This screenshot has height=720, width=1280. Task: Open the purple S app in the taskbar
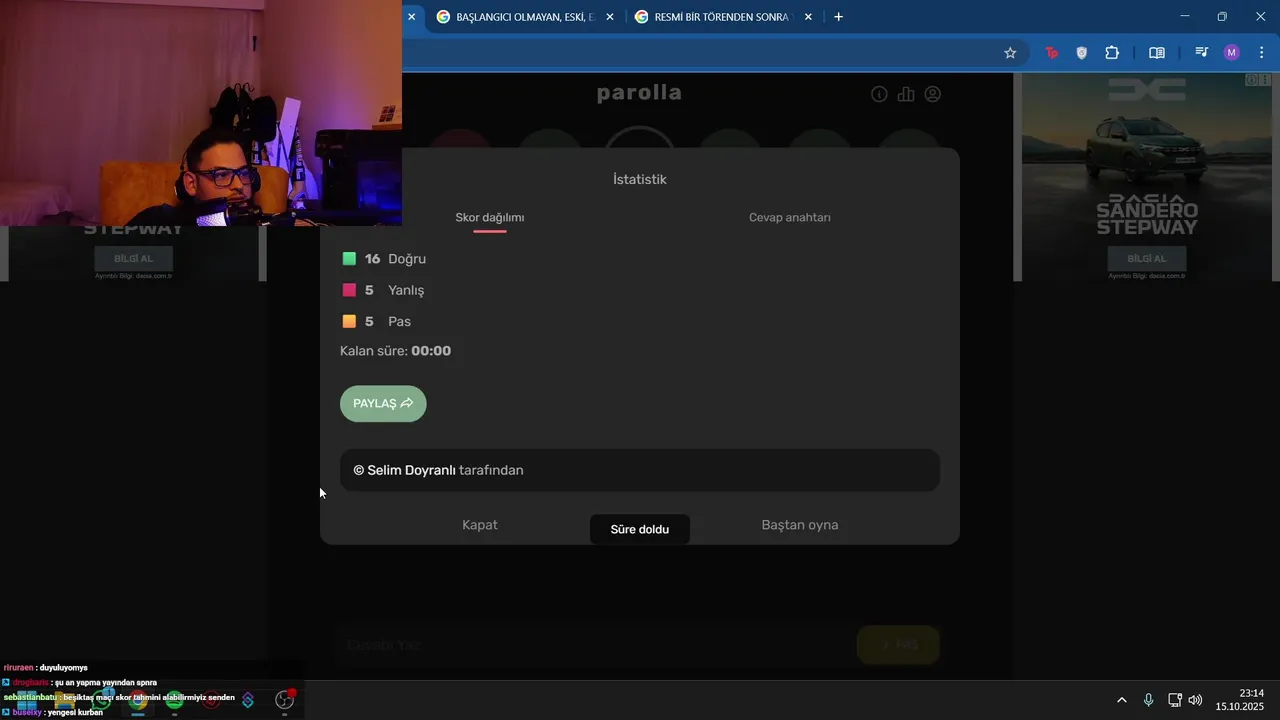click(248, 701)
